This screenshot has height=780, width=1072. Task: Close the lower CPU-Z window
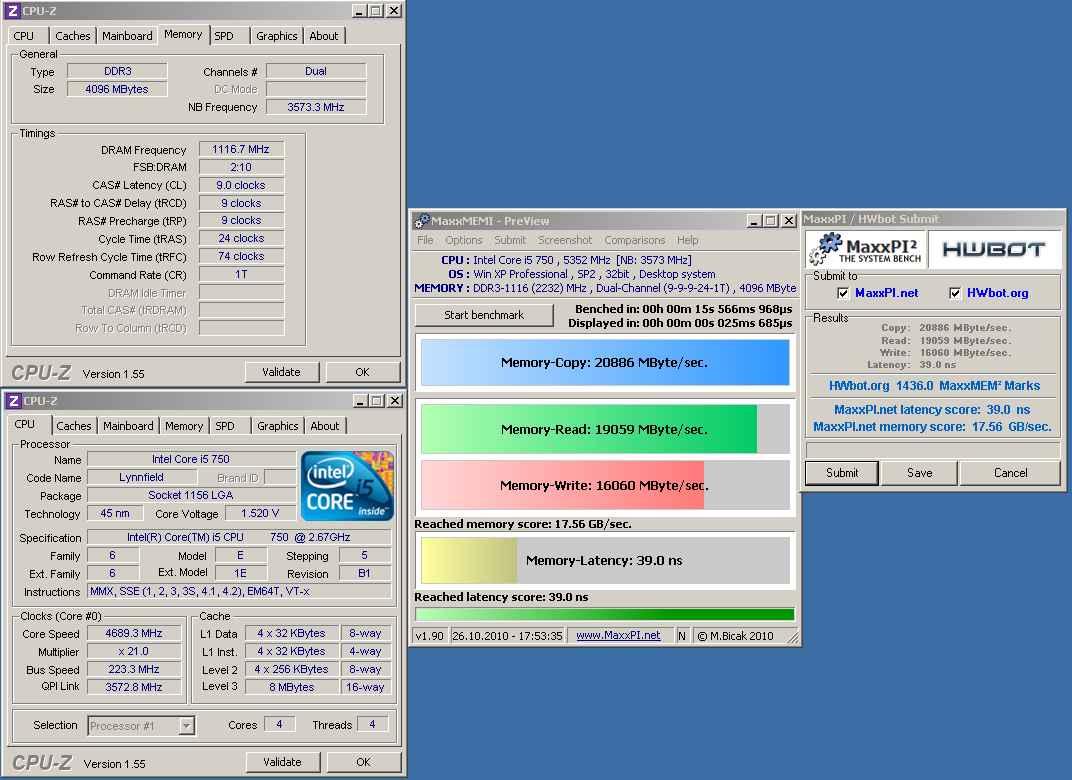point(394,401)
